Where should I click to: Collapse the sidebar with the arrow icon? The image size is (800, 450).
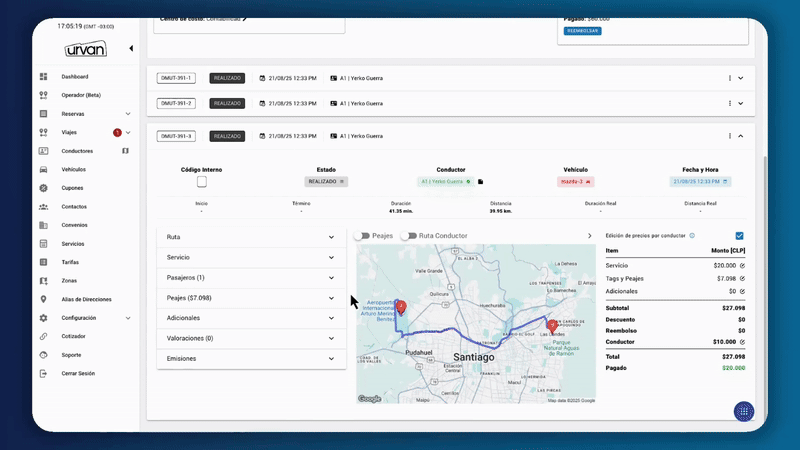click(131, 48)
